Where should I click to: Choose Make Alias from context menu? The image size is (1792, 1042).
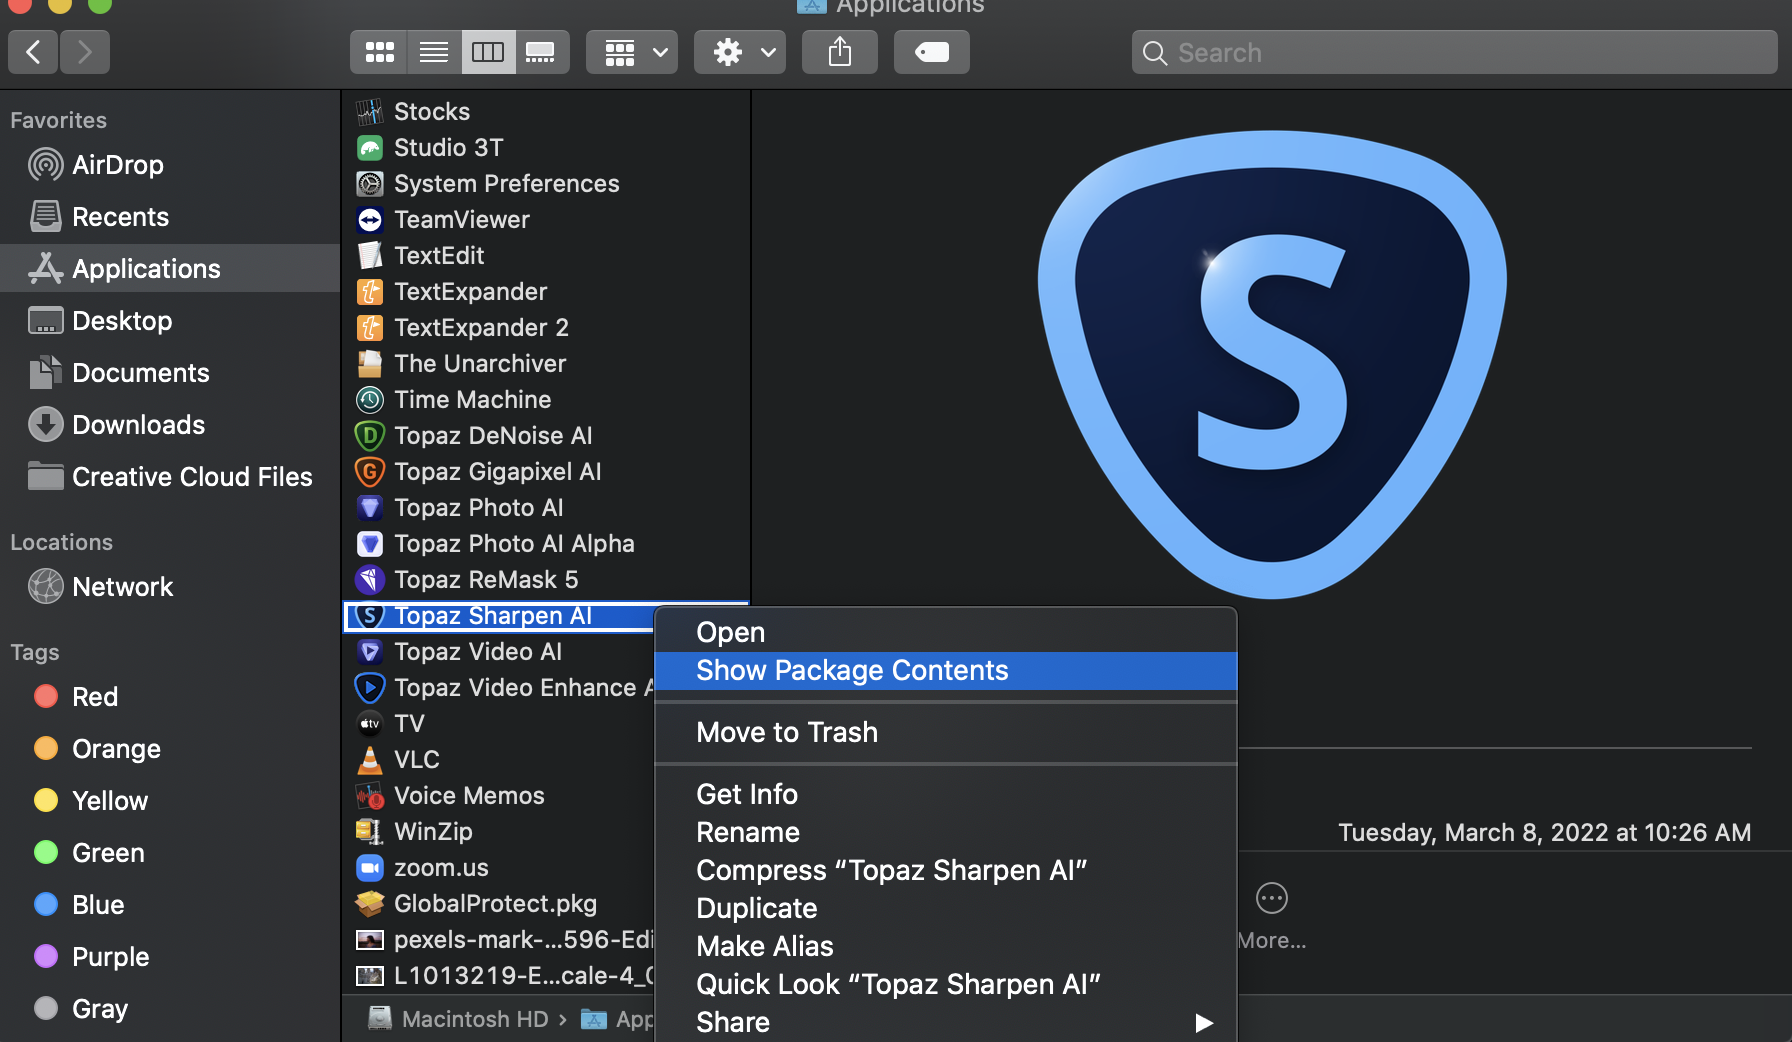(945, 947)
